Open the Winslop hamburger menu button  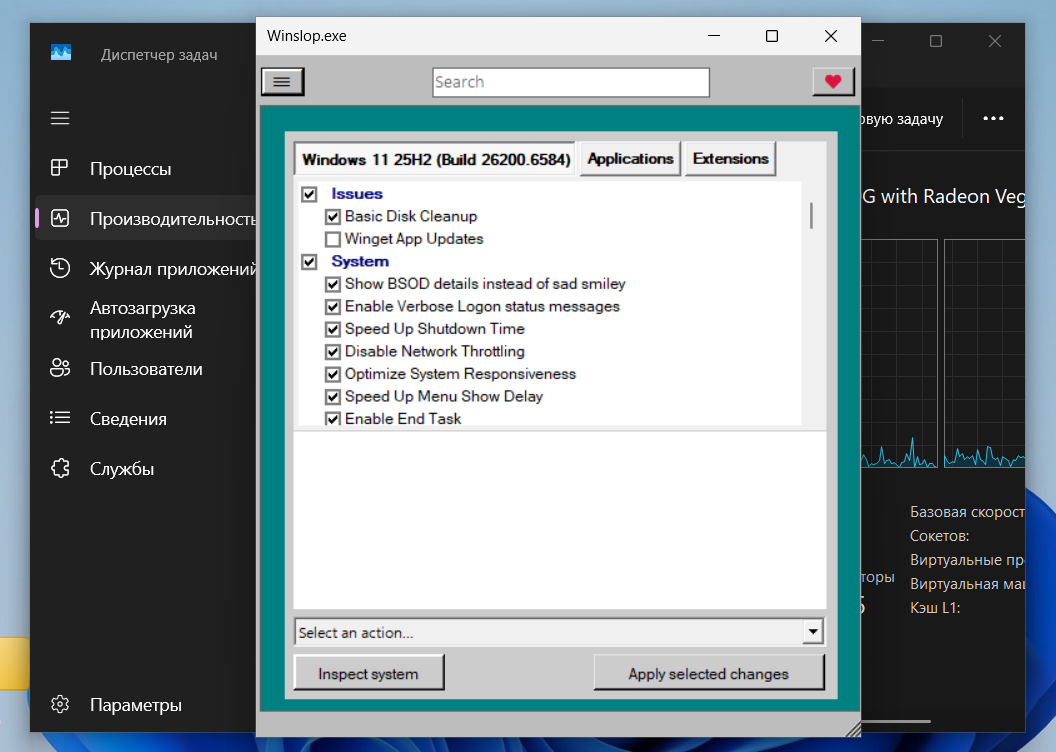282,81
